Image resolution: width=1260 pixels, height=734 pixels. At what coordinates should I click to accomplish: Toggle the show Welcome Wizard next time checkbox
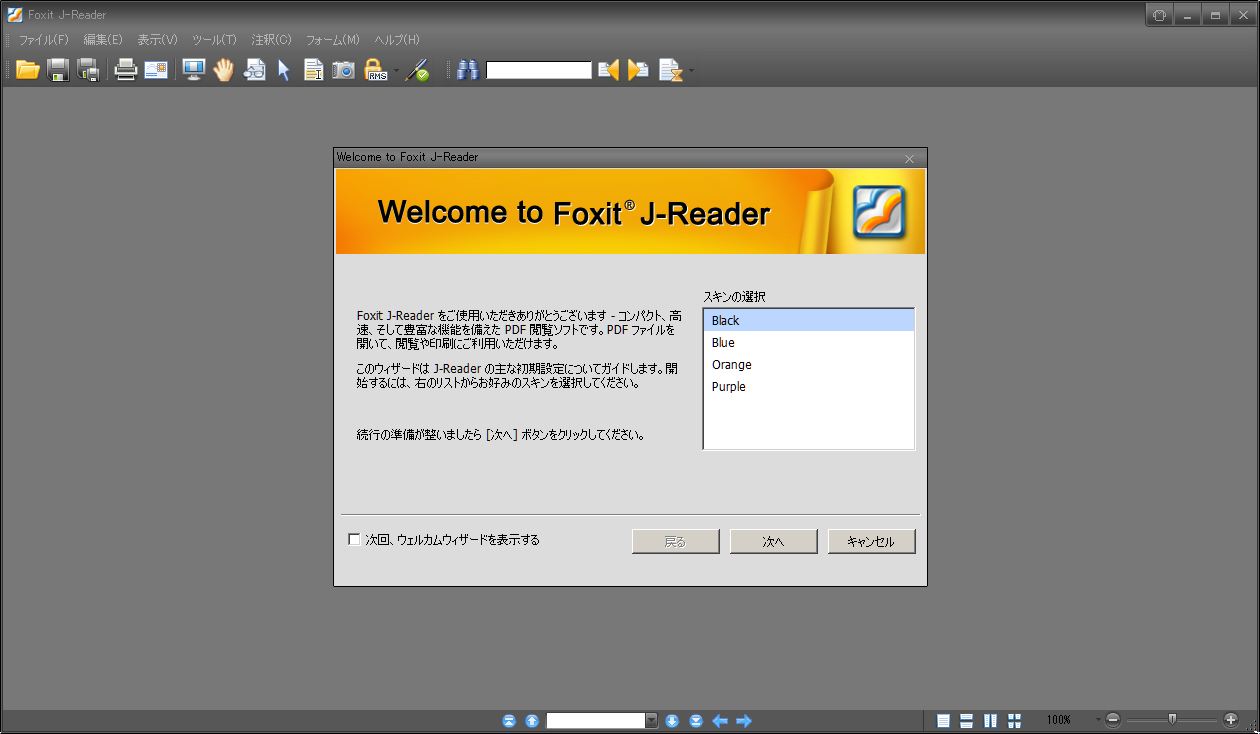click(354, 540)
